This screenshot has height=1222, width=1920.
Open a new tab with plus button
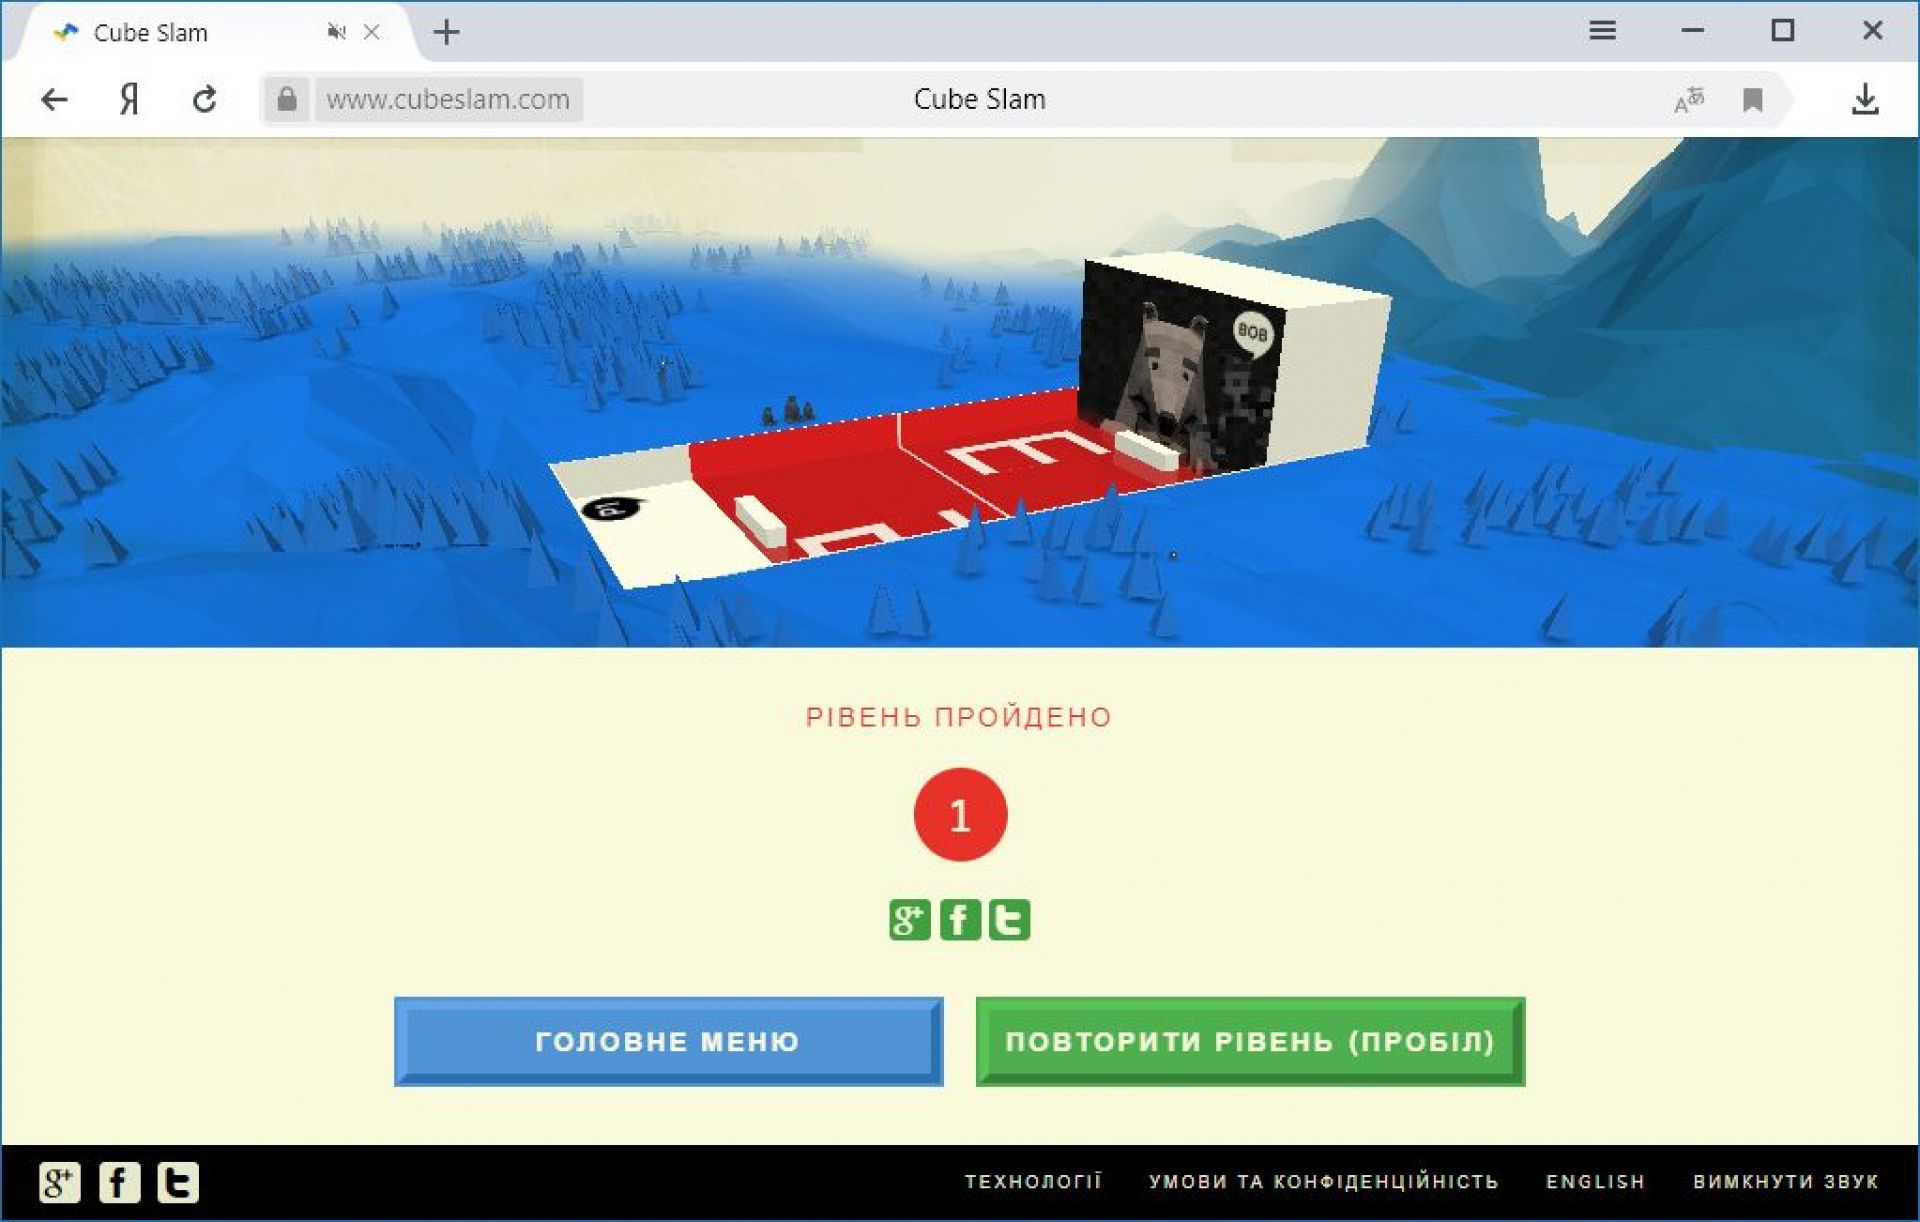pos(446,33)
